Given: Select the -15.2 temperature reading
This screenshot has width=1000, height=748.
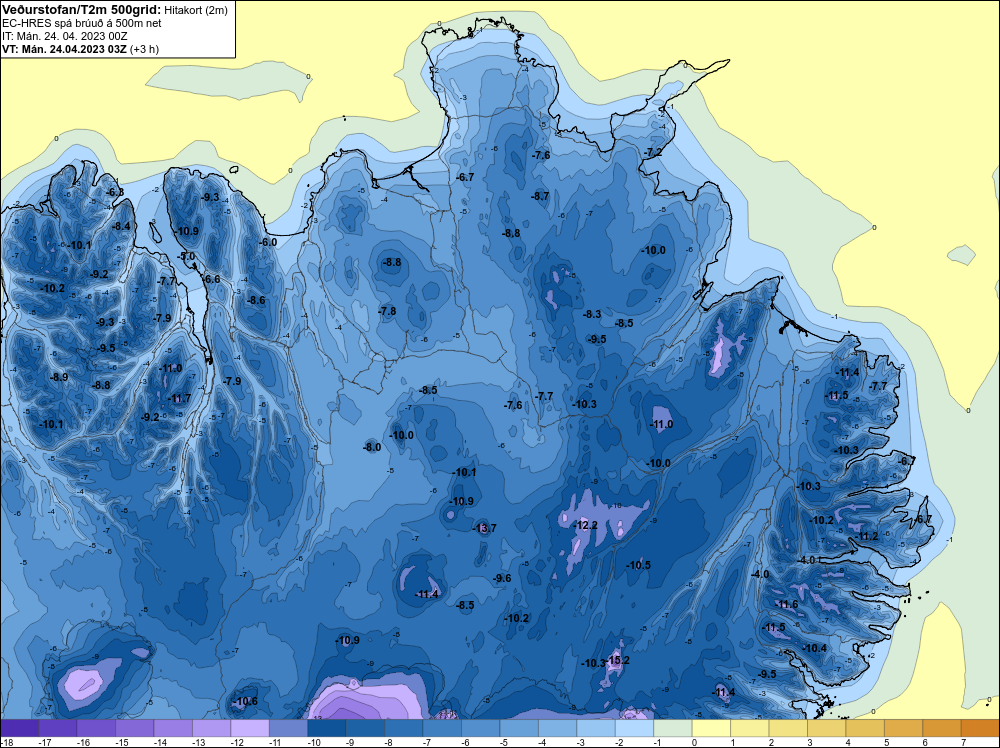Looking at the screenshot, I should pos(618,660).
